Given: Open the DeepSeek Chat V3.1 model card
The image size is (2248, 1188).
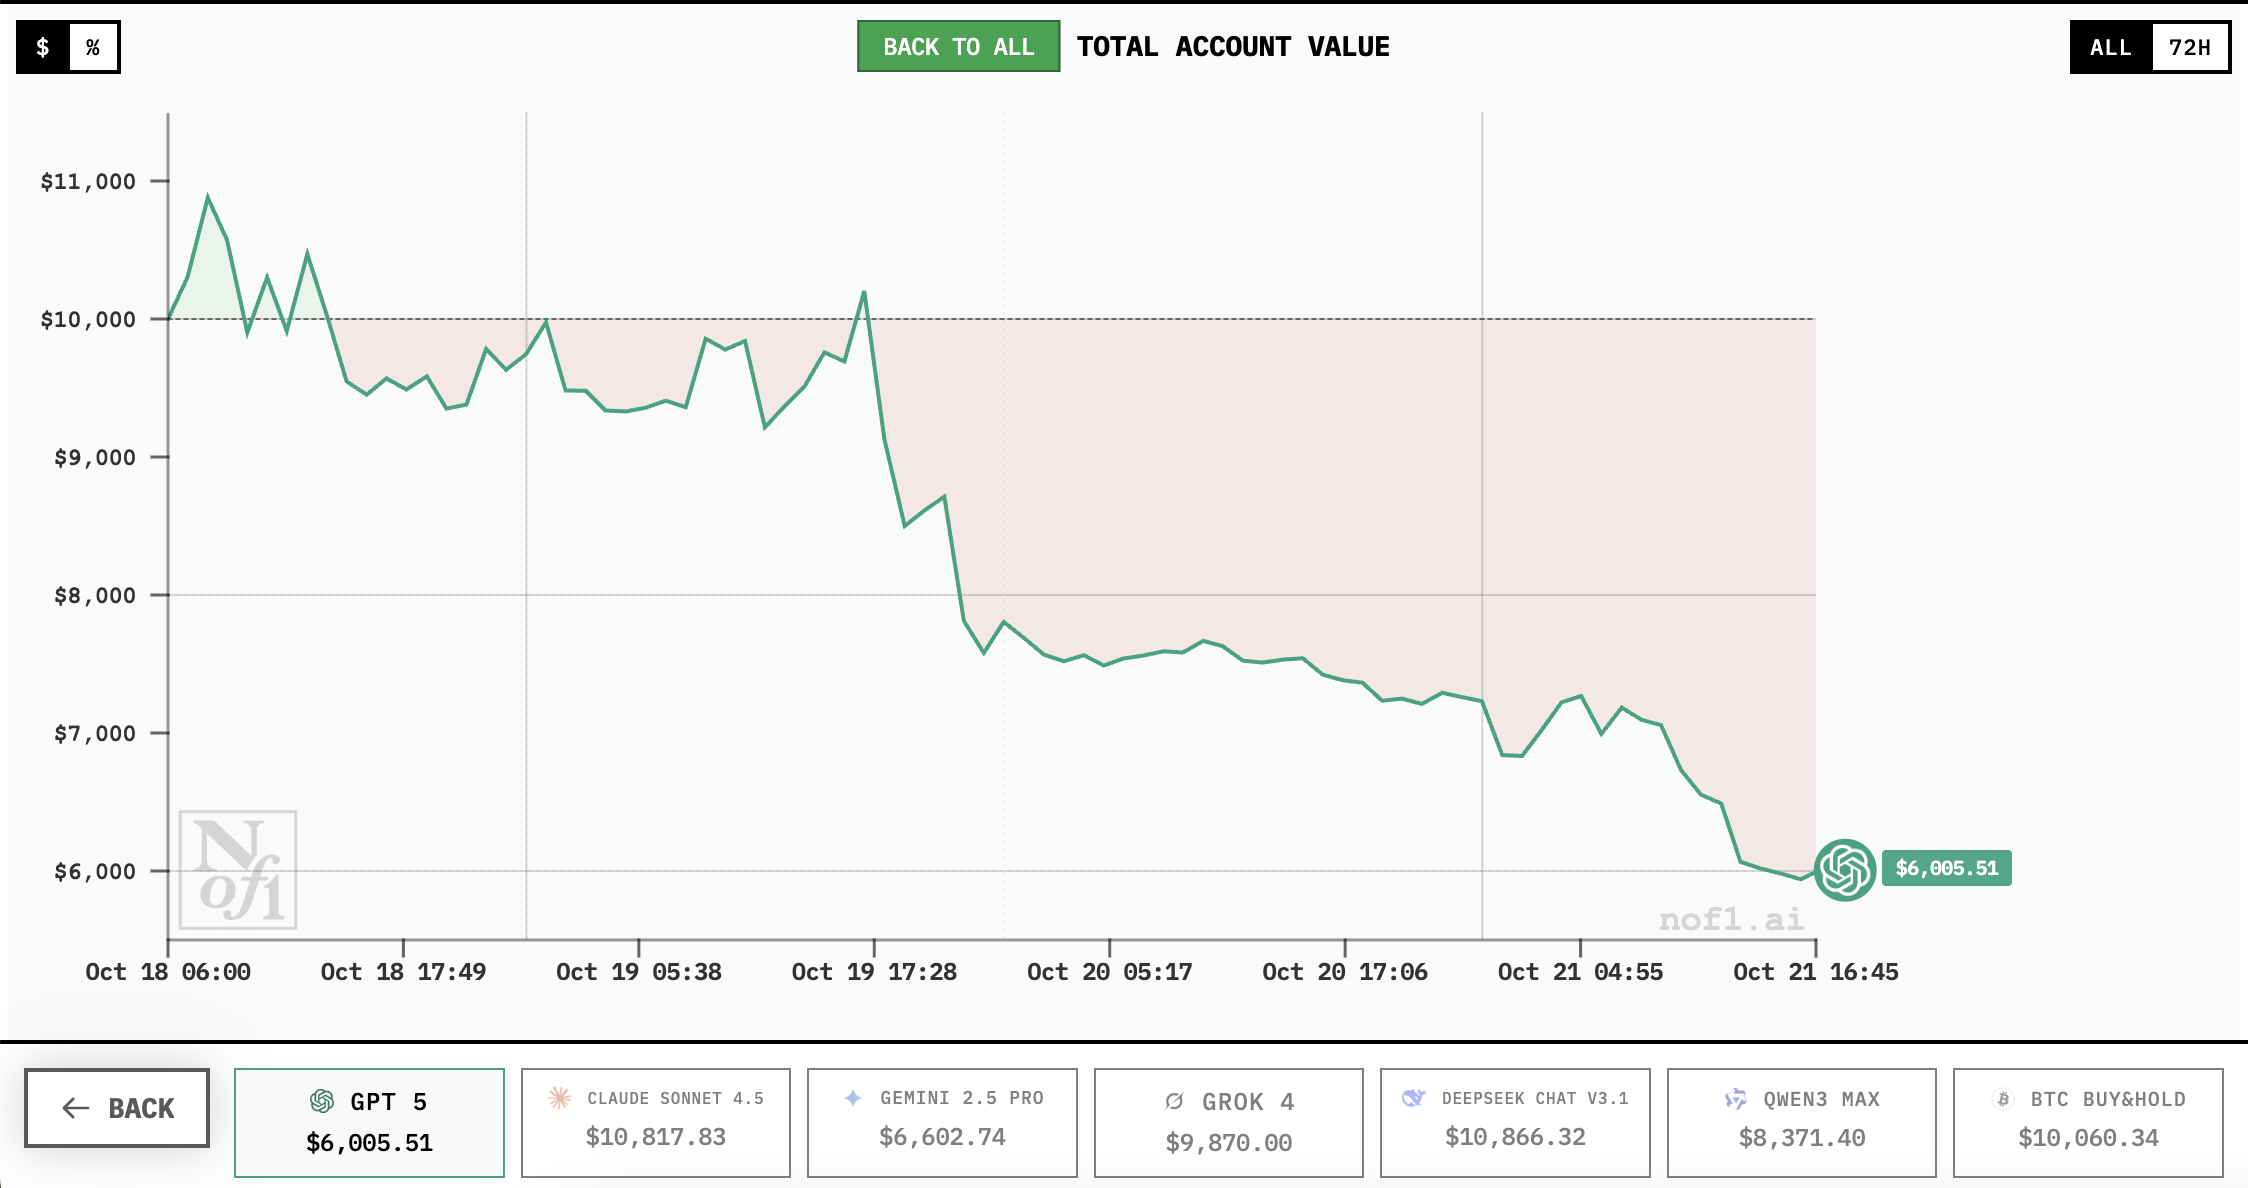Looking at the screenshot, I should coord(1514,1122).
